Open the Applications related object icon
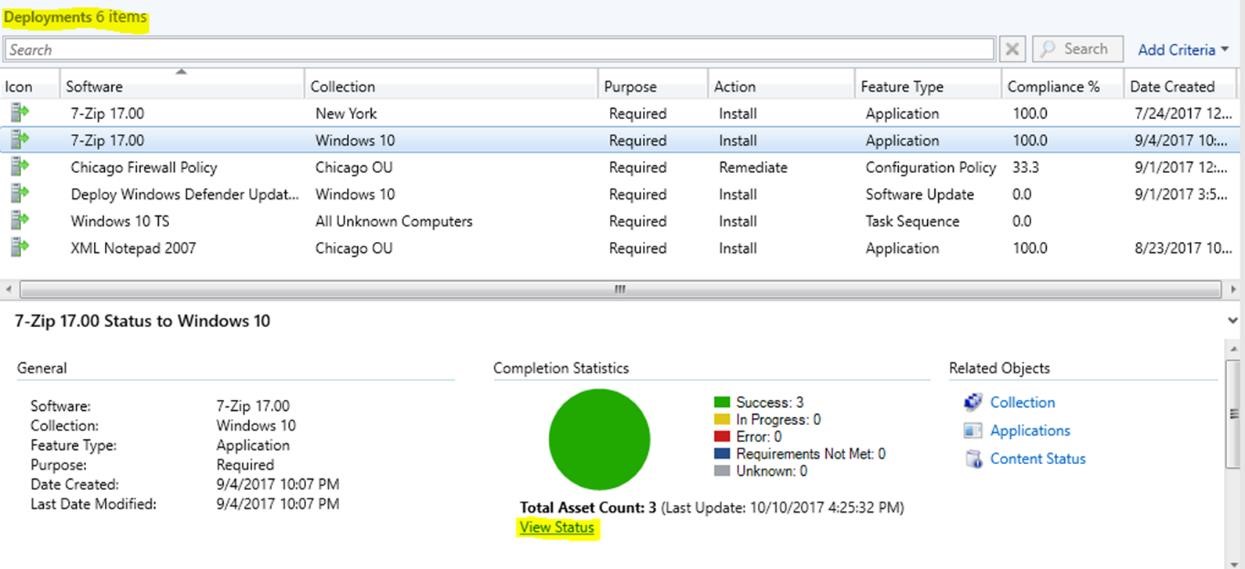The image size is (1245, 569). point(973,431)
